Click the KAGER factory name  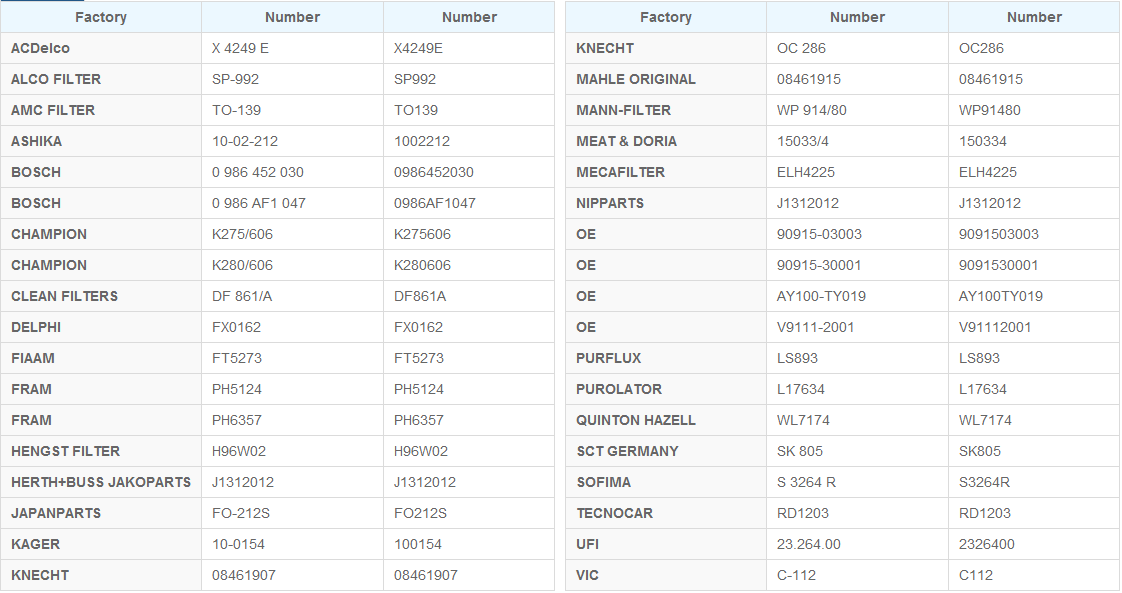[x=36, y=544]
